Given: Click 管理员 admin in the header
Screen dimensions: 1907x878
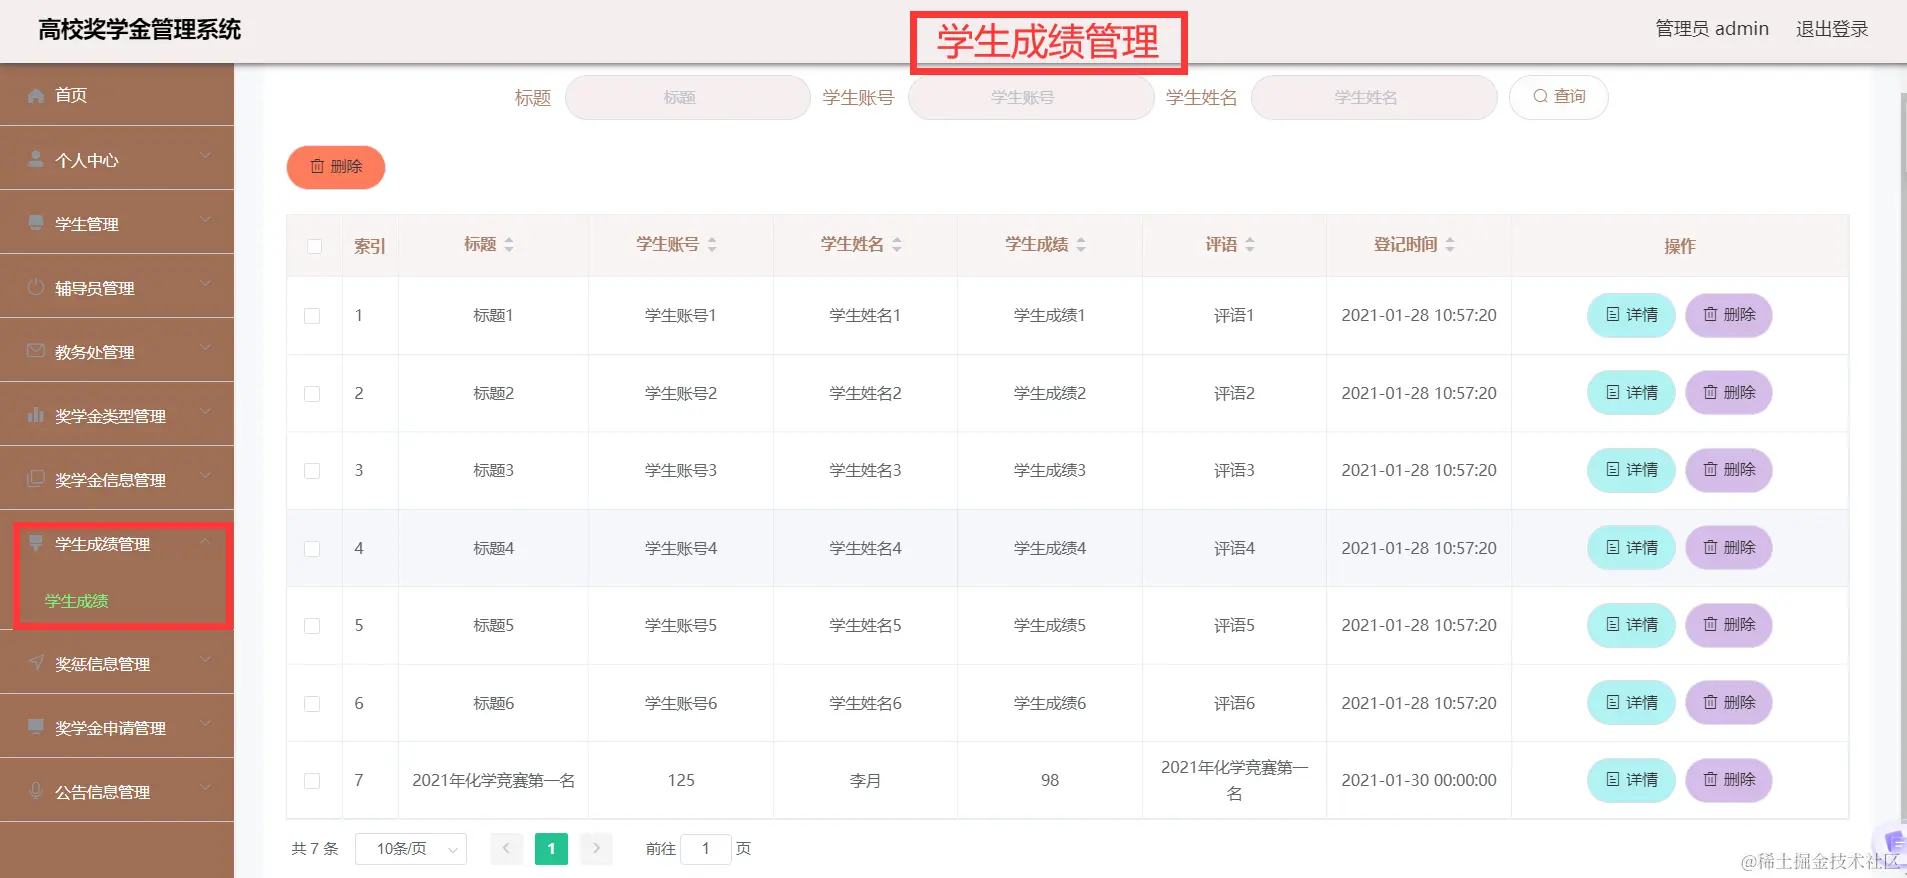Looking at the screenshot, I should click(x=1712, y=29).
